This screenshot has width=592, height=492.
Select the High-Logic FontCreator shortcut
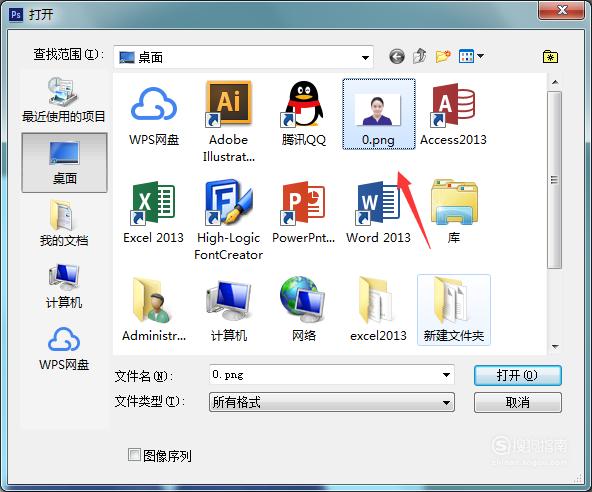tap(228, 202)
